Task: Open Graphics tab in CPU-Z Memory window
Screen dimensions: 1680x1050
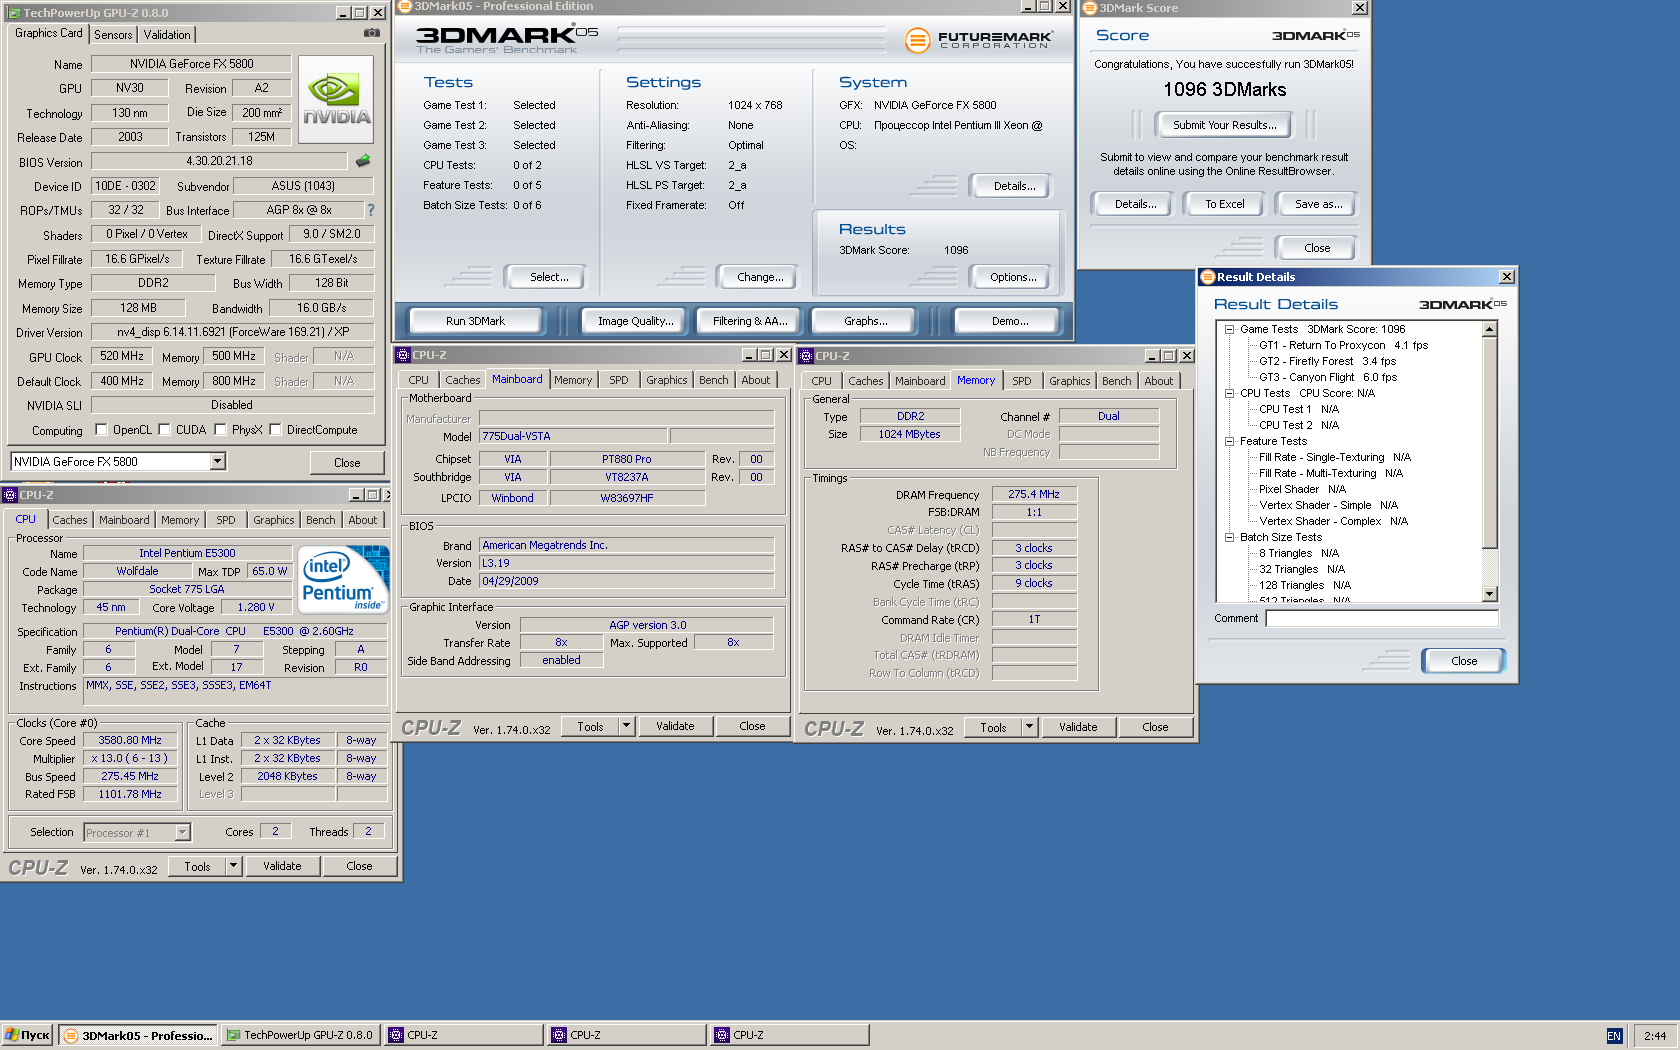Action: pyautogui.click(x=1070, y=381)
